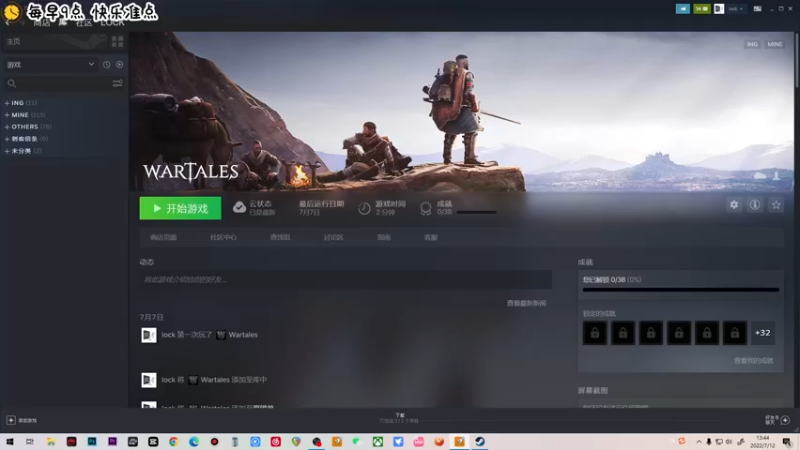Open 查看我的成就 link
The width and height of the screenshot is (800, 450).
pyautogui.click(x=753, y=360)
